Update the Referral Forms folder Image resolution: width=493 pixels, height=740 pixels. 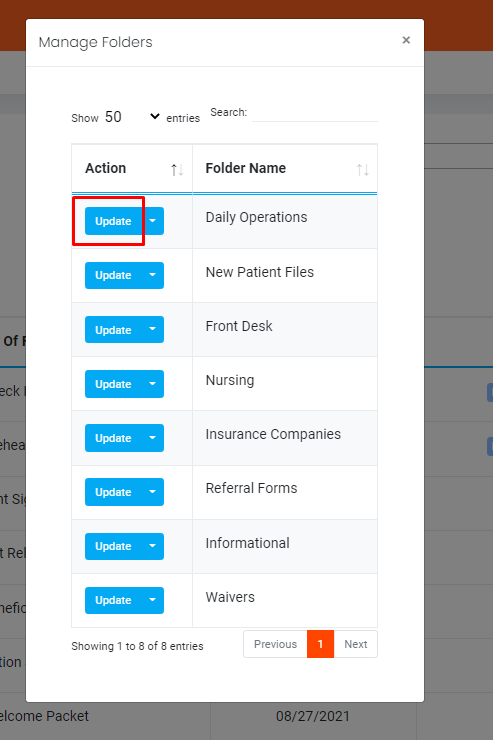point(113,492)
